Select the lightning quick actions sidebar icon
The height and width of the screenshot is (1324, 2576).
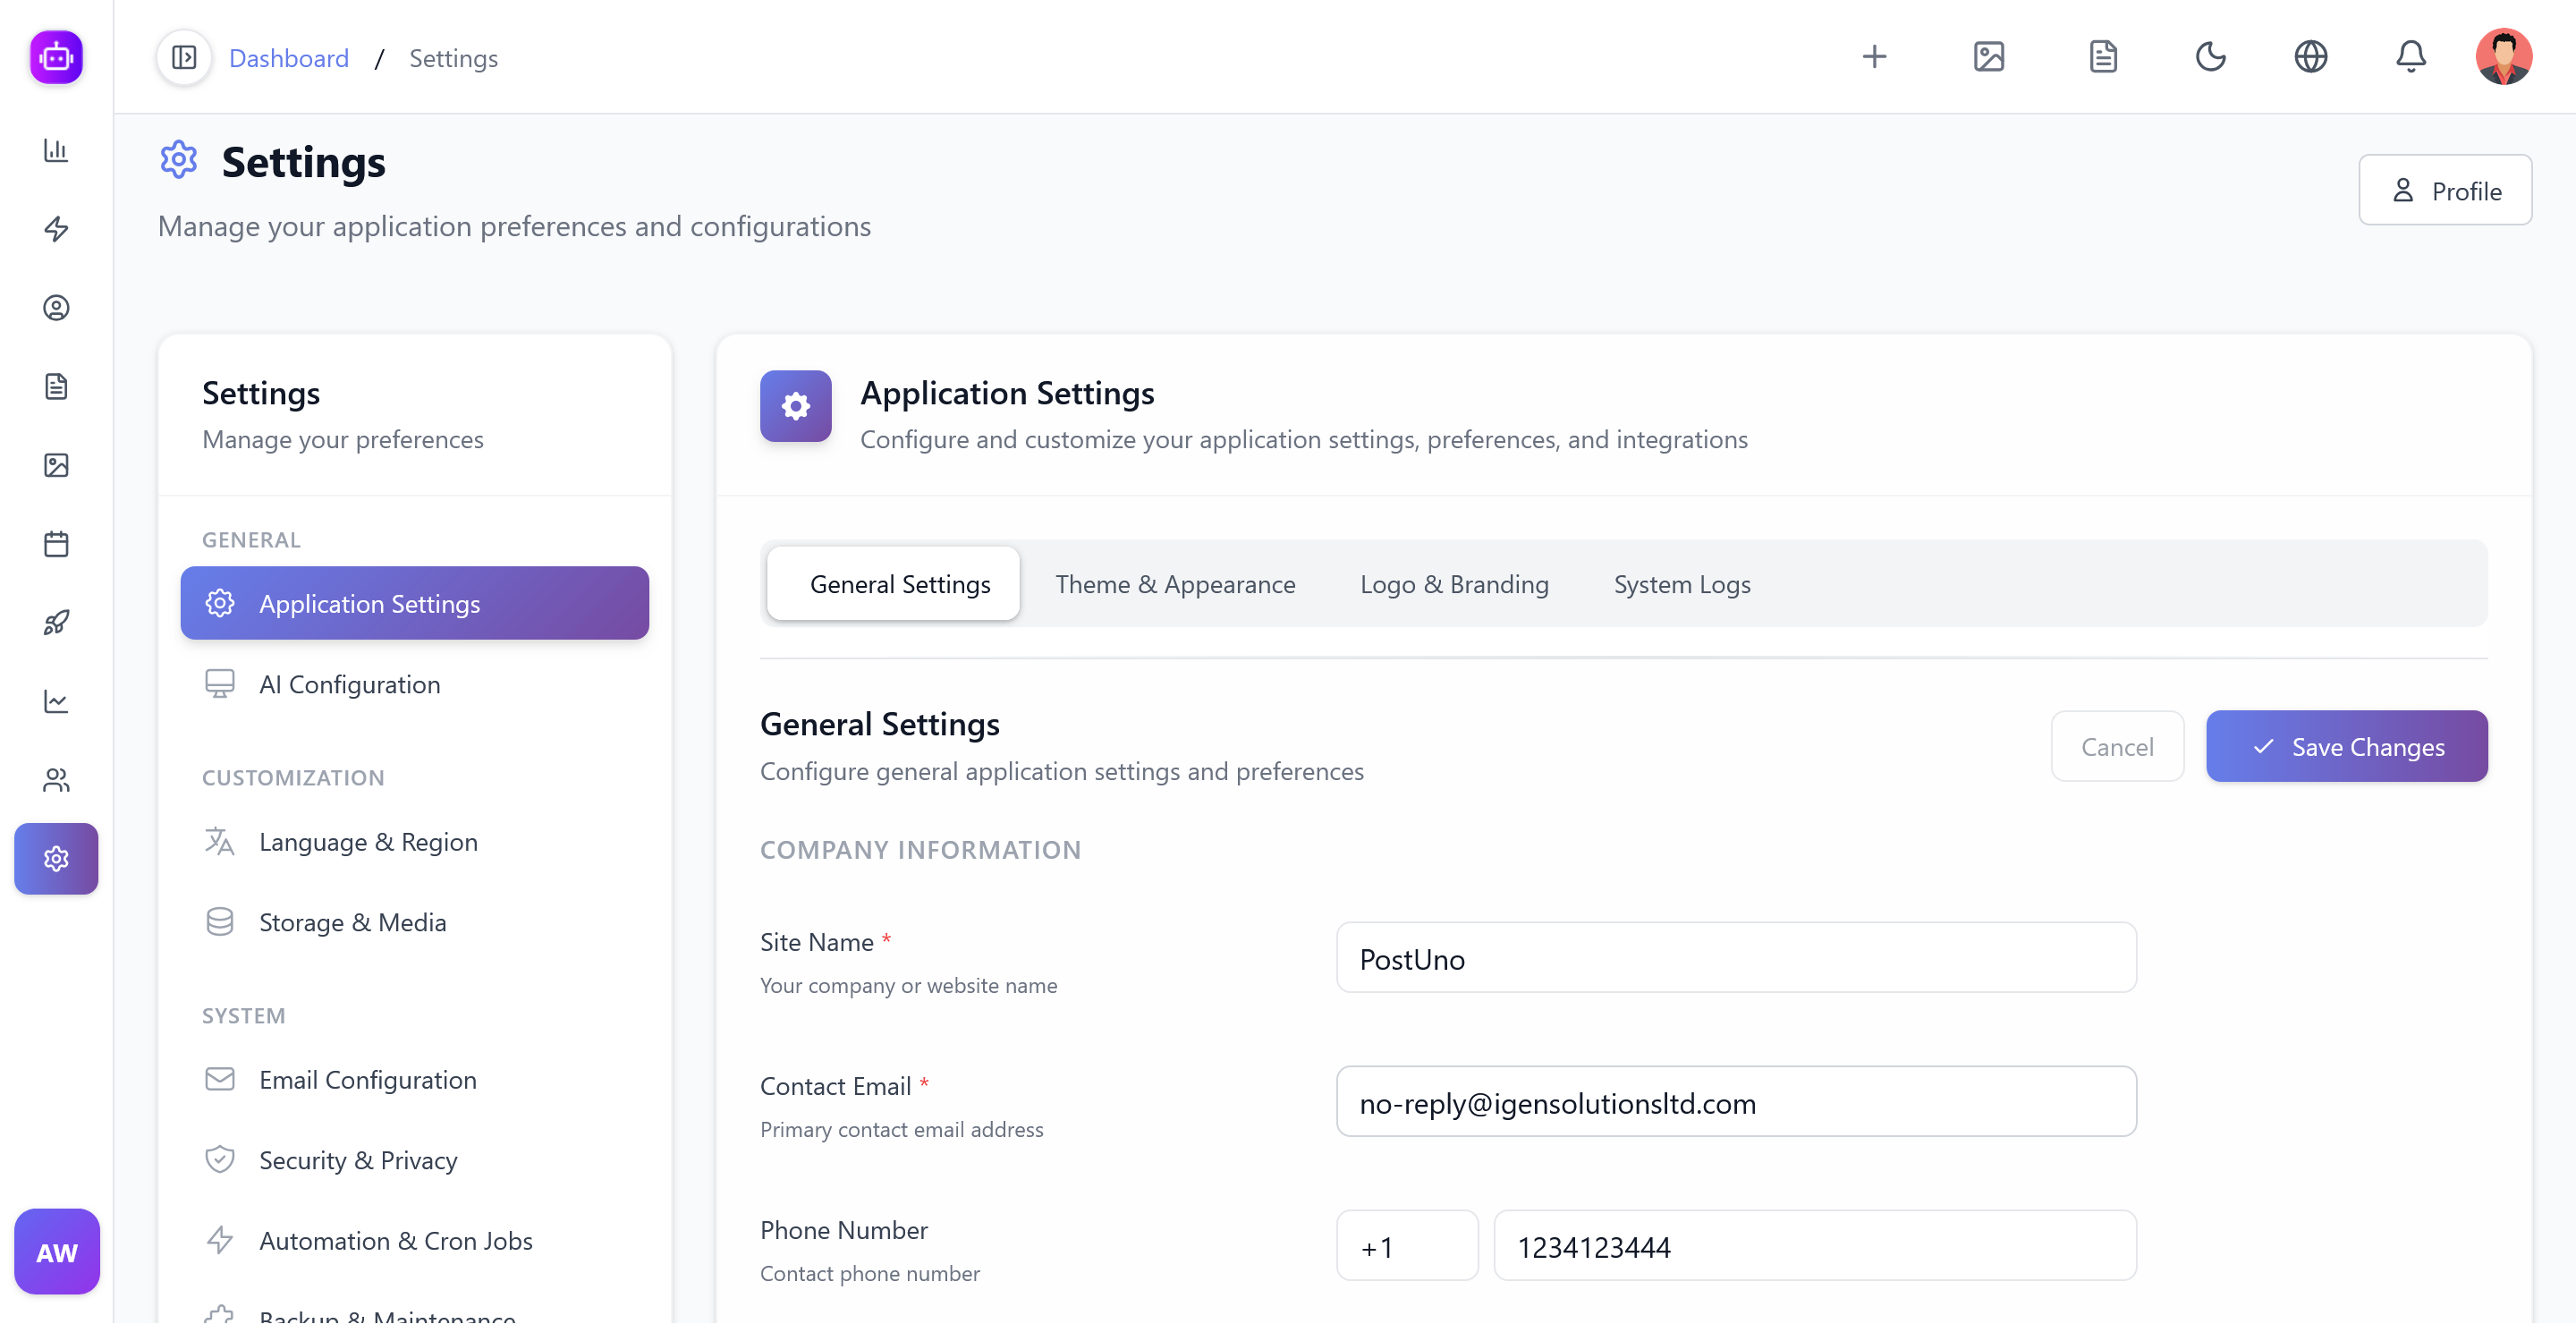[x=56, y=229]
